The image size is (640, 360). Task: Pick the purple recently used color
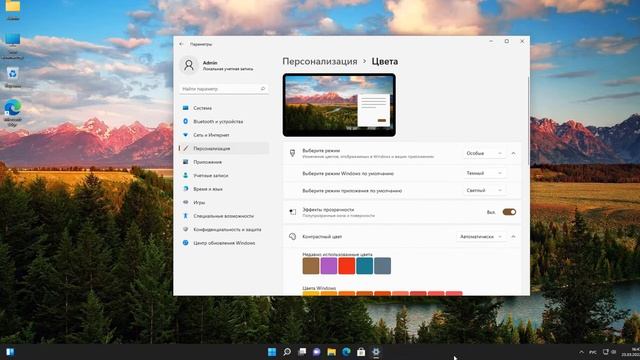(329, 266)
